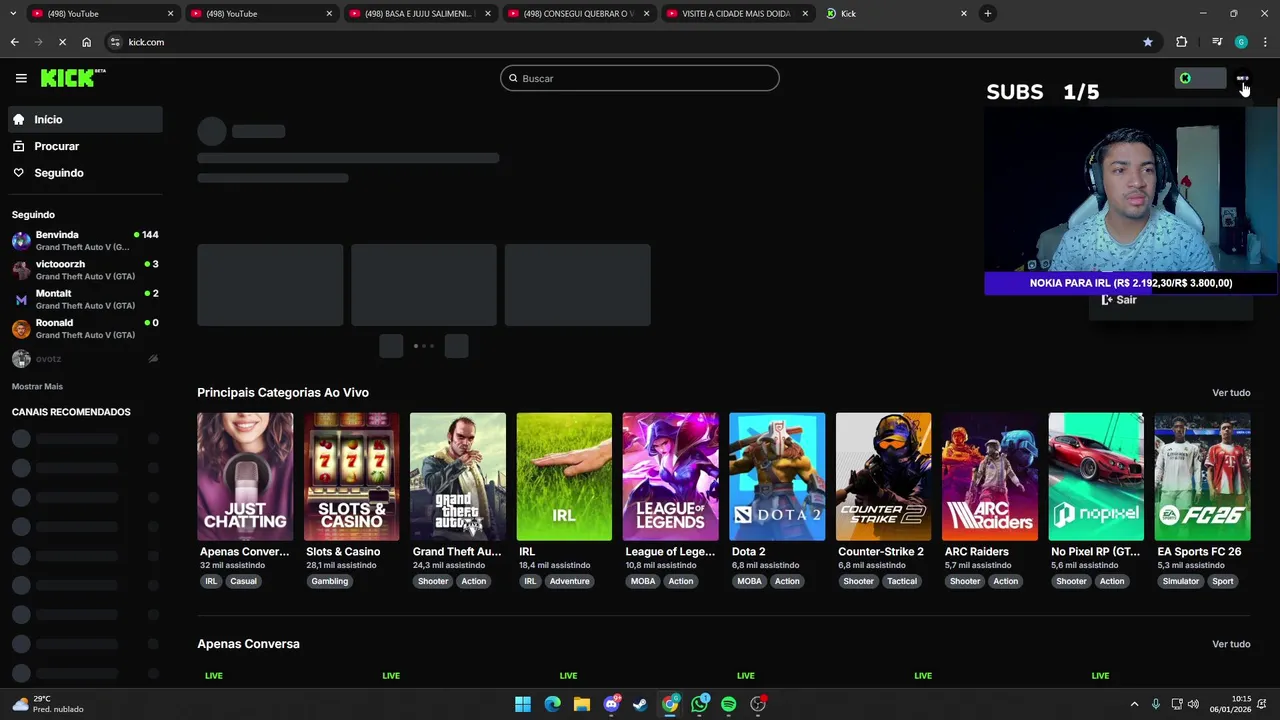
Task: Open Discord from the taskbar
Action: (x=611, y=705)
